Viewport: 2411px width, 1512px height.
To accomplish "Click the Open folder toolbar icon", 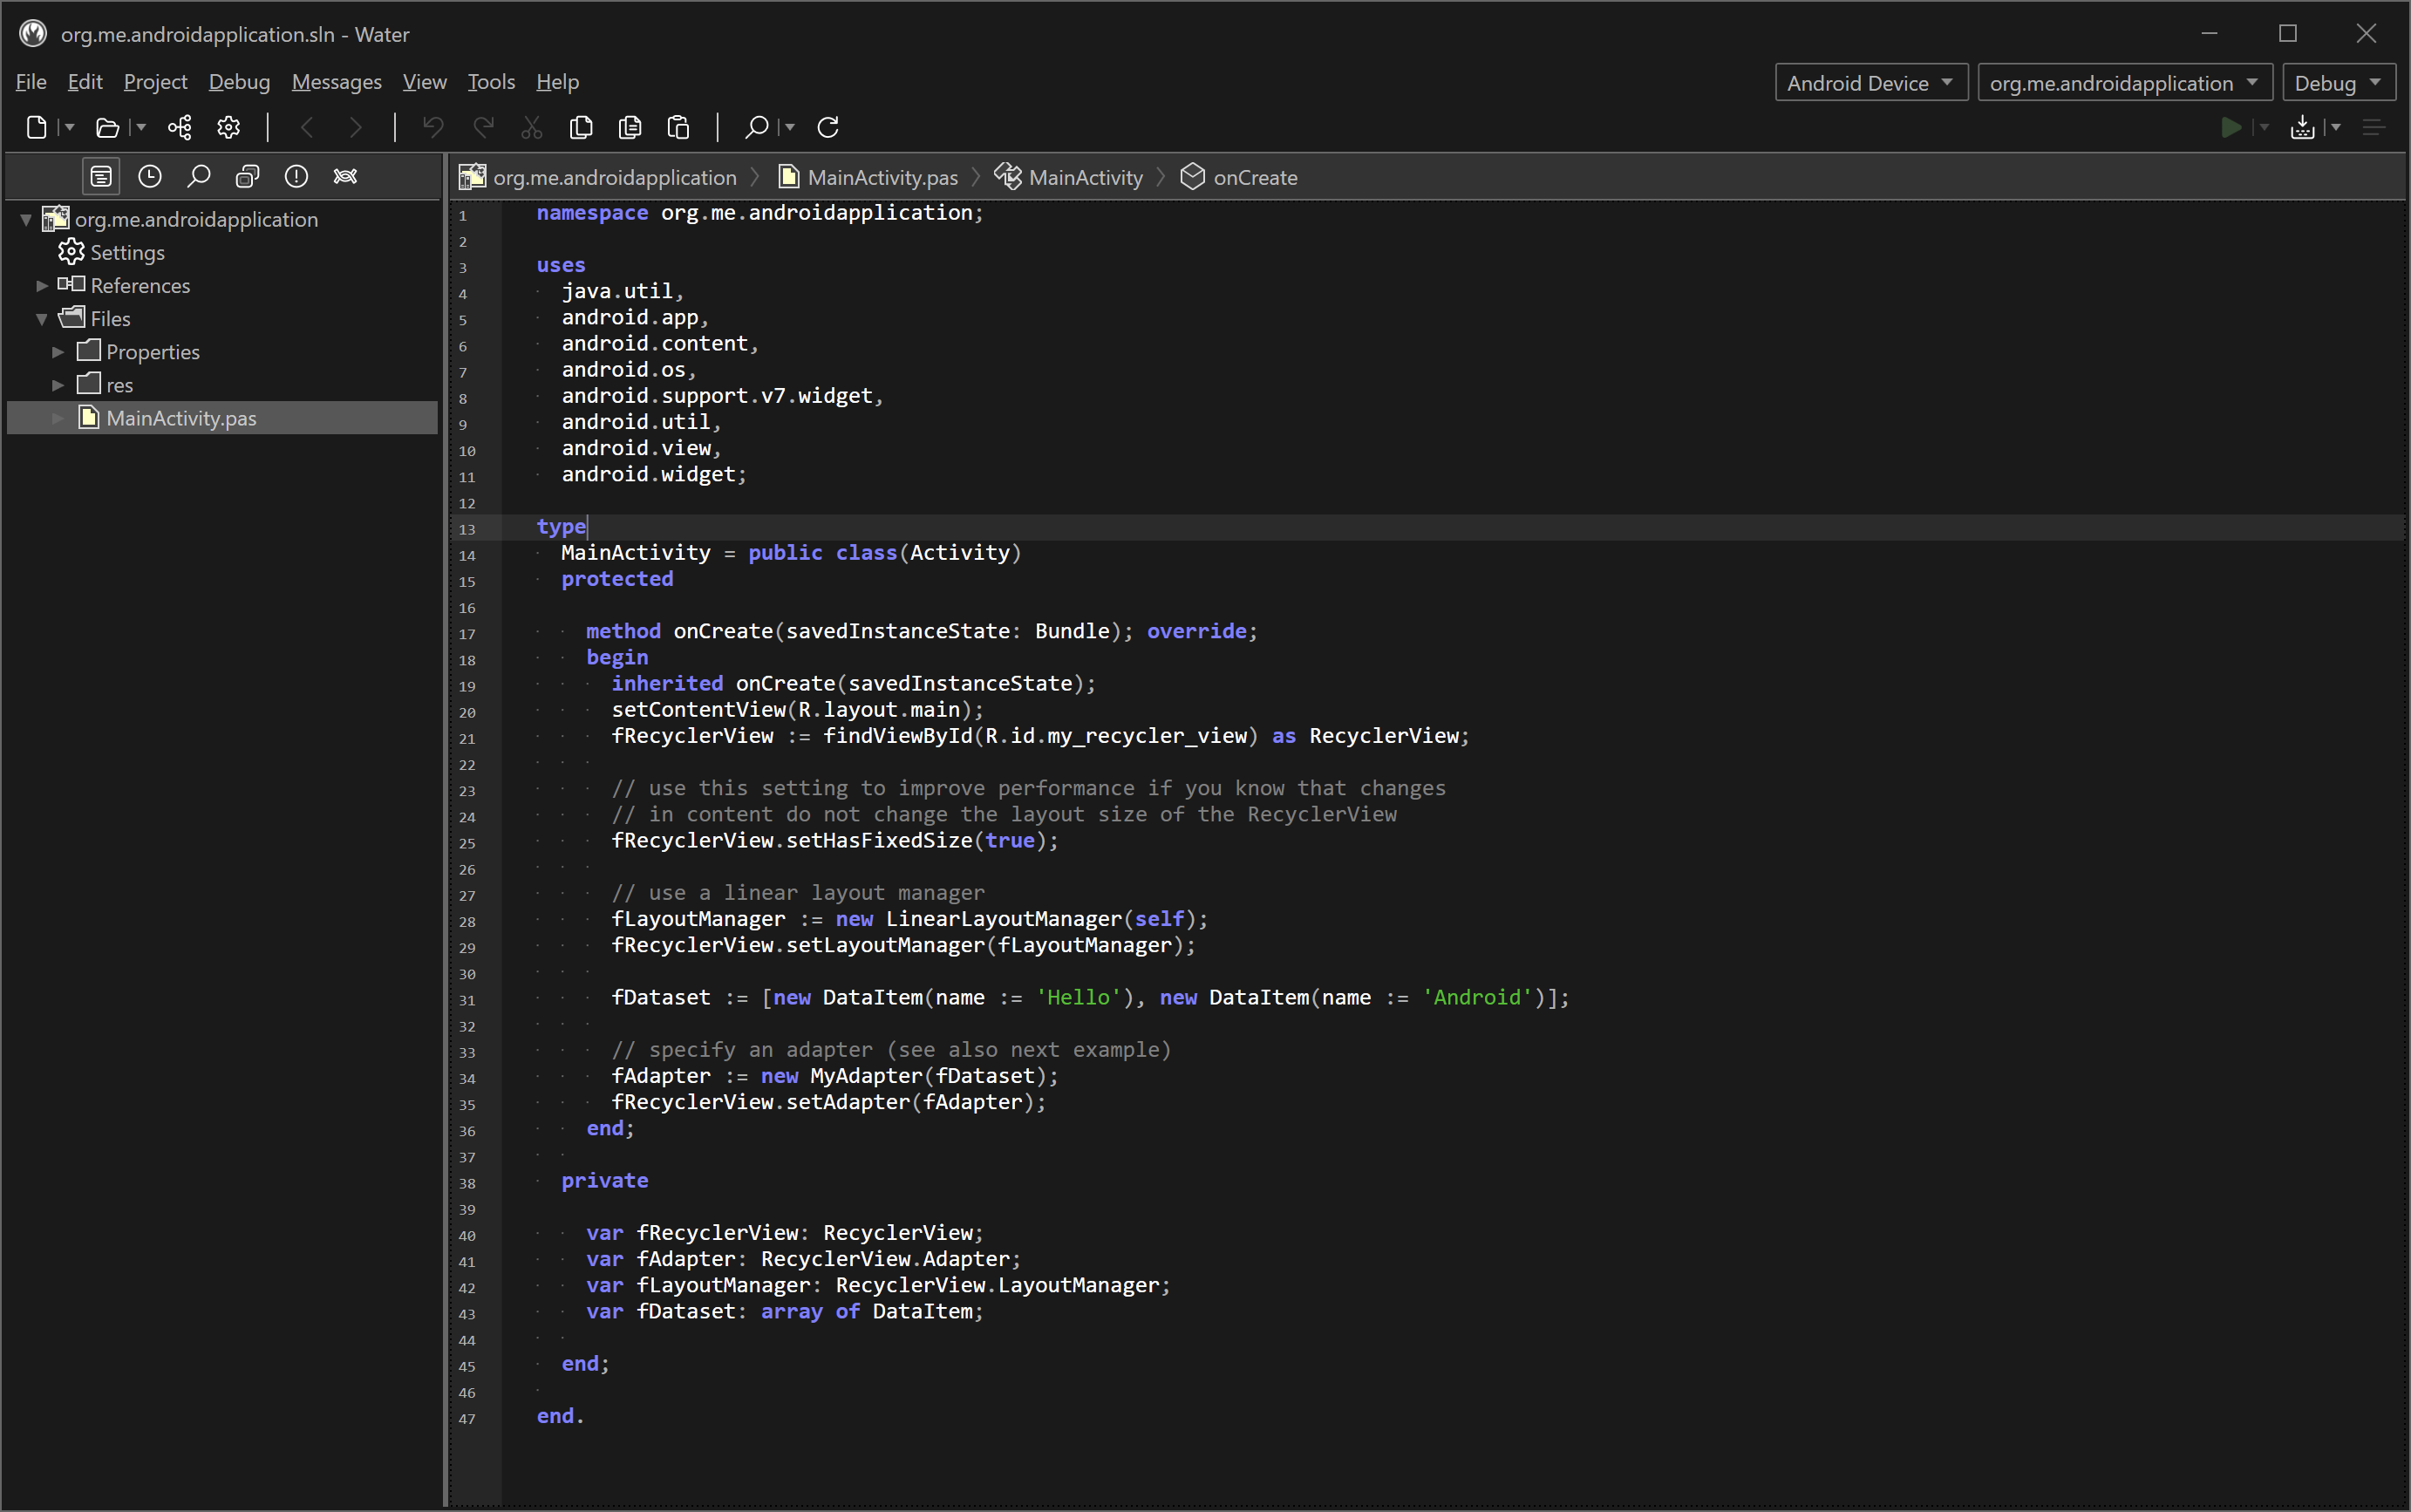I will 107,127.
